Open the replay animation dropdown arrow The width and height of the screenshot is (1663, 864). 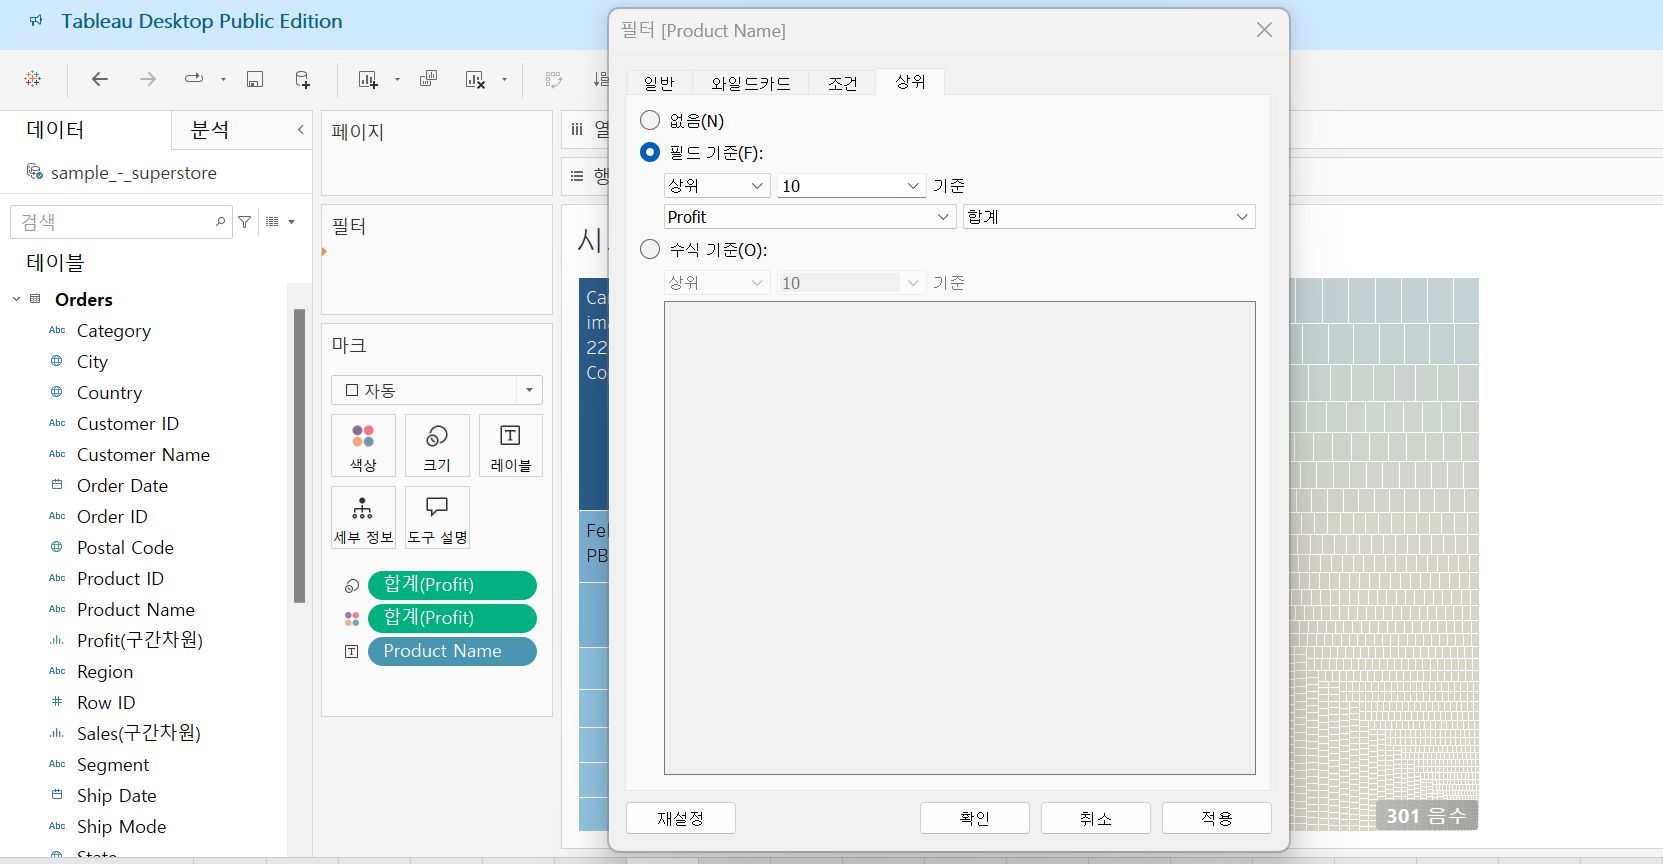(x=223, y=79)
